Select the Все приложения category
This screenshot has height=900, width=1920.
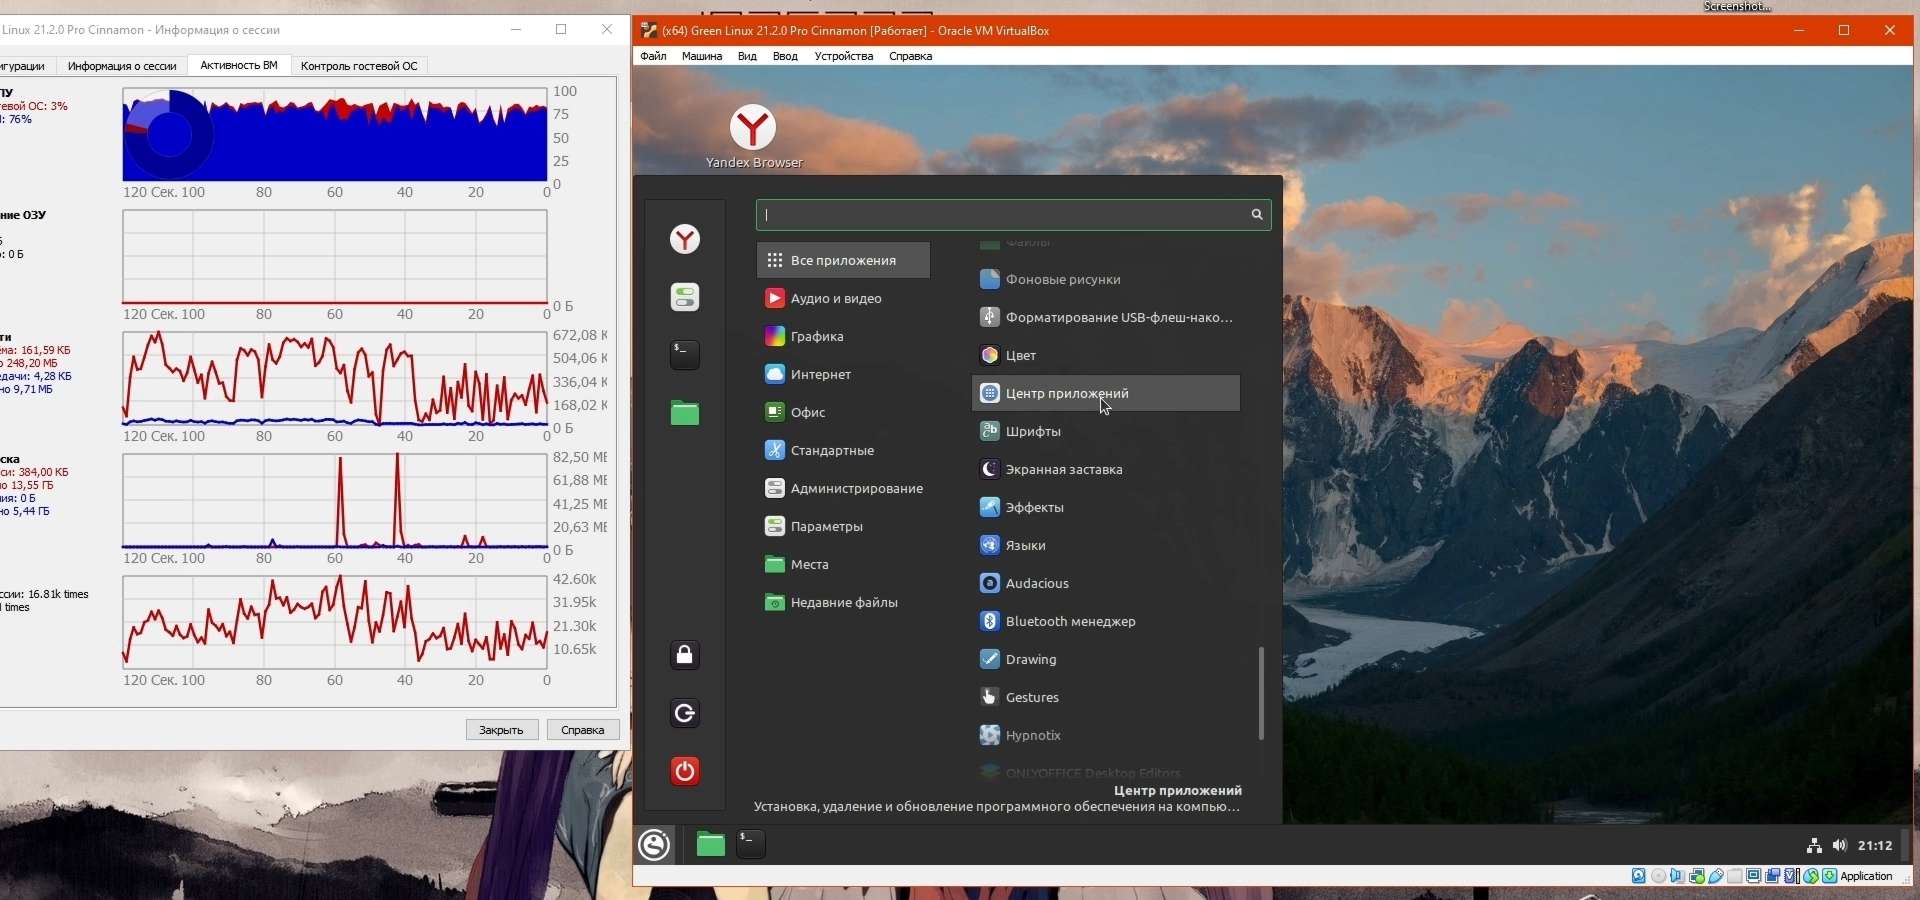tap(843, 260)
